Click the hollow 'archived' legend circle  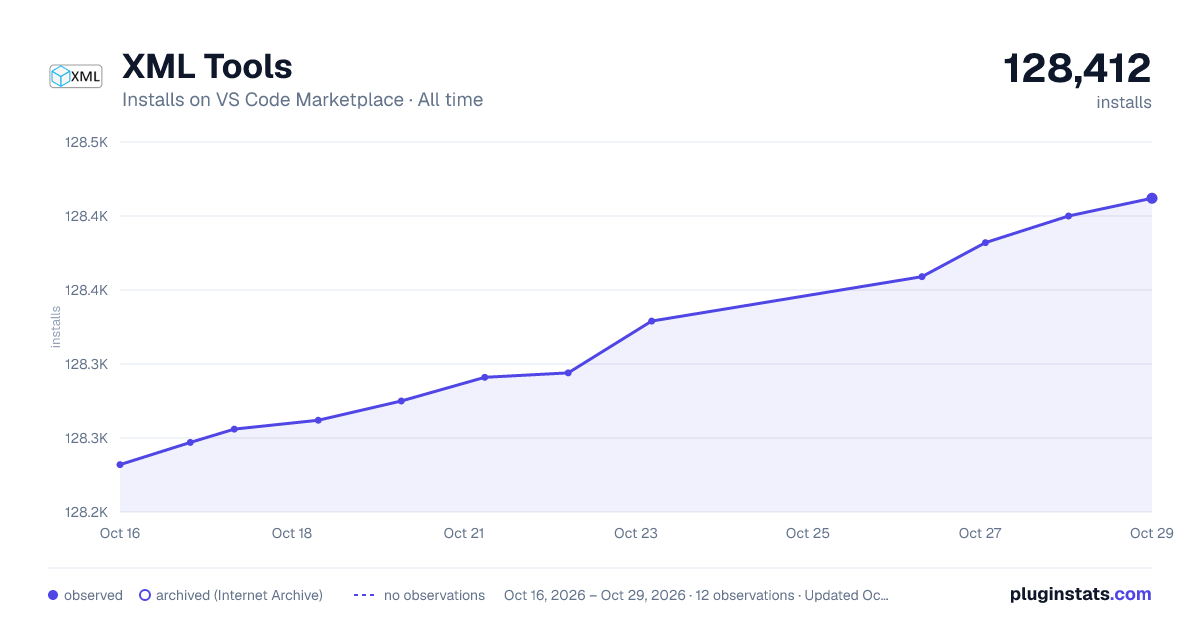pyautogui.click(x=145, y=595)
